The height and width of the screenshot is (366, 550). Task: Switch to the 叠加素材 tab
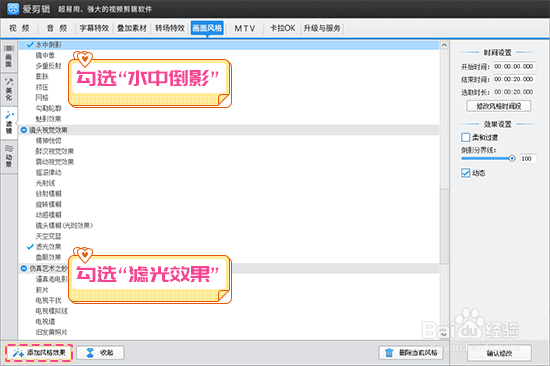click(132, 28)
